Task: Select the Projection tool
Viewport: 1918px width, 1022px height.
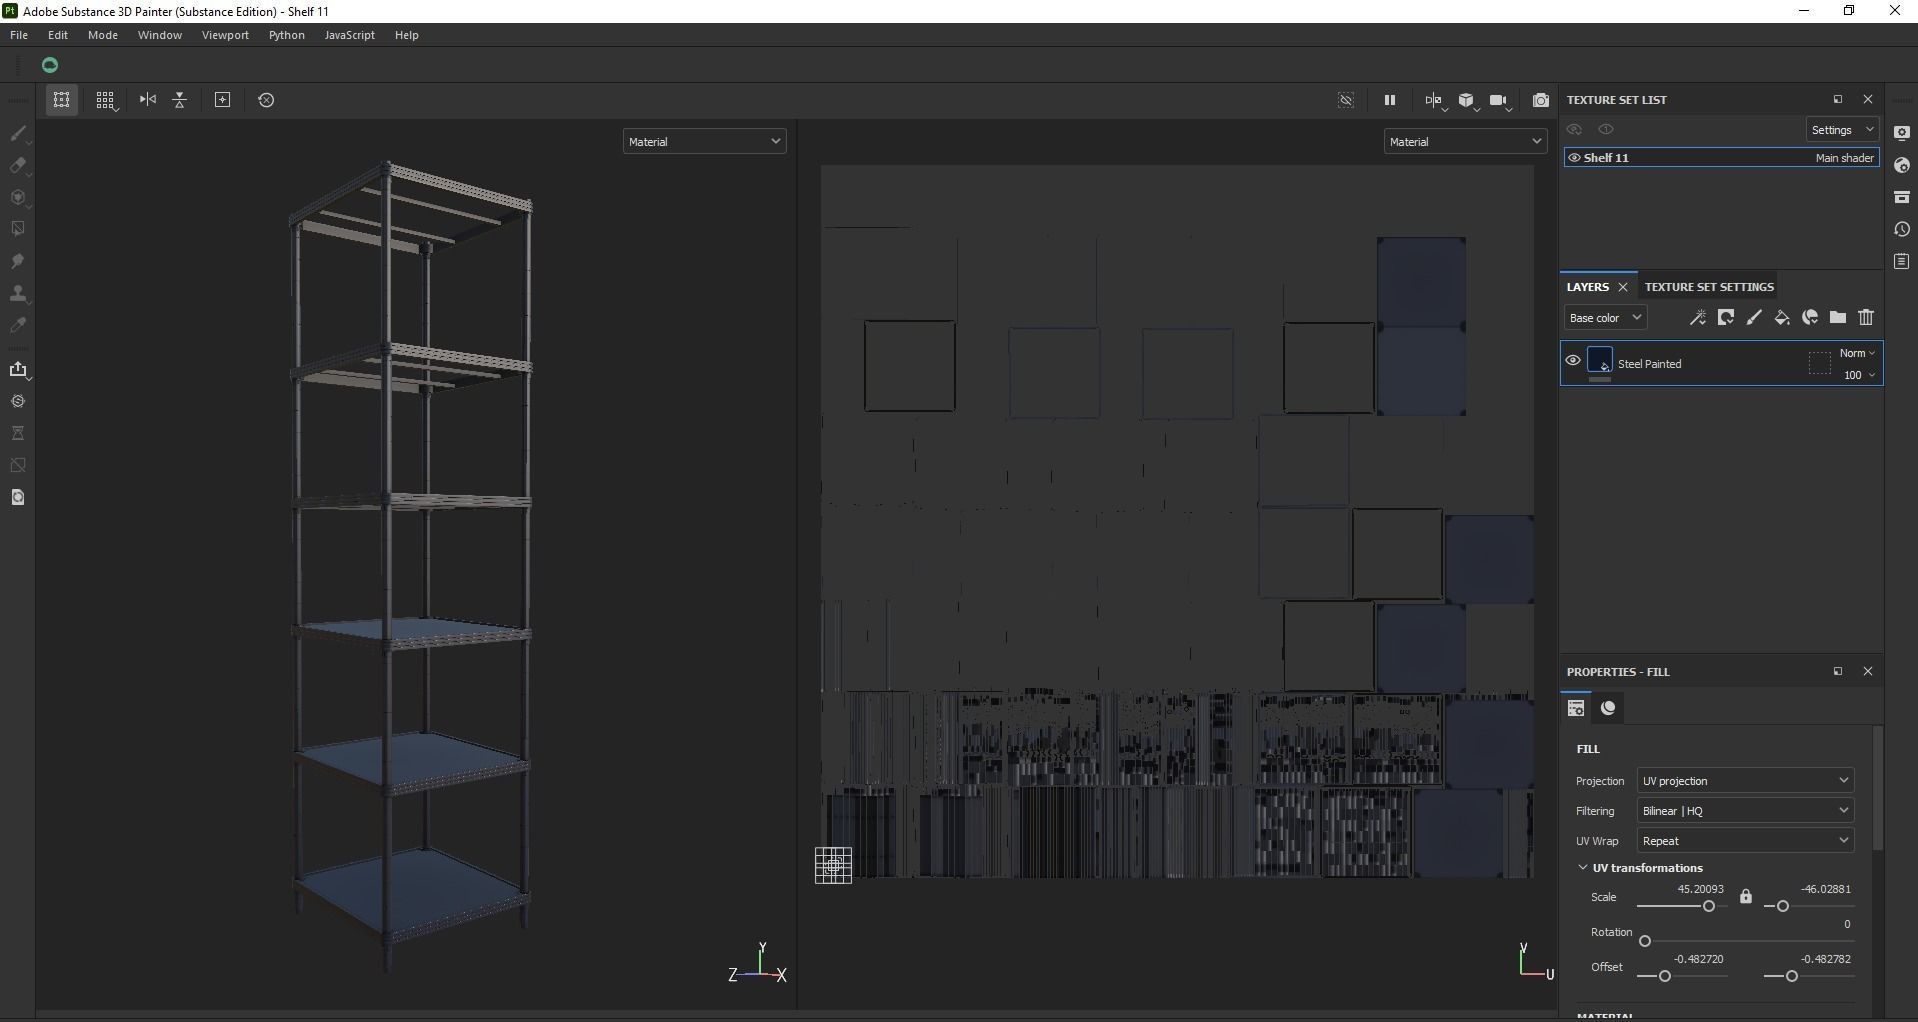Action: (x=18, y=197)
